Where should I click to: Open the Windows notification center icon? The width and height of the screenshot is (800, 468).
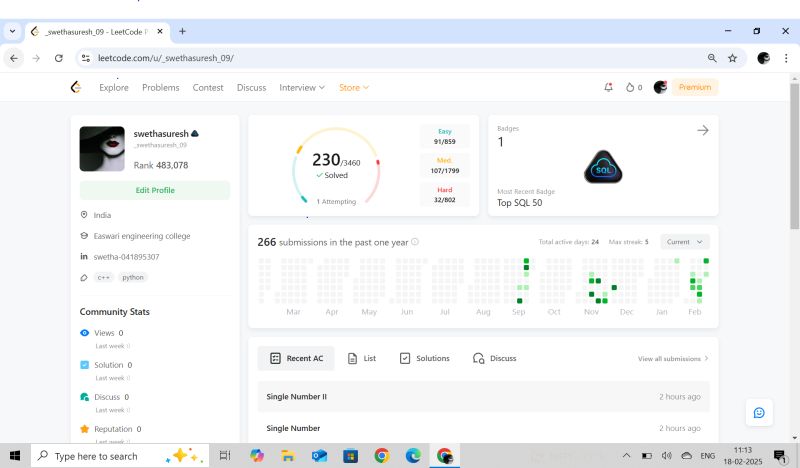coord(780,455)
